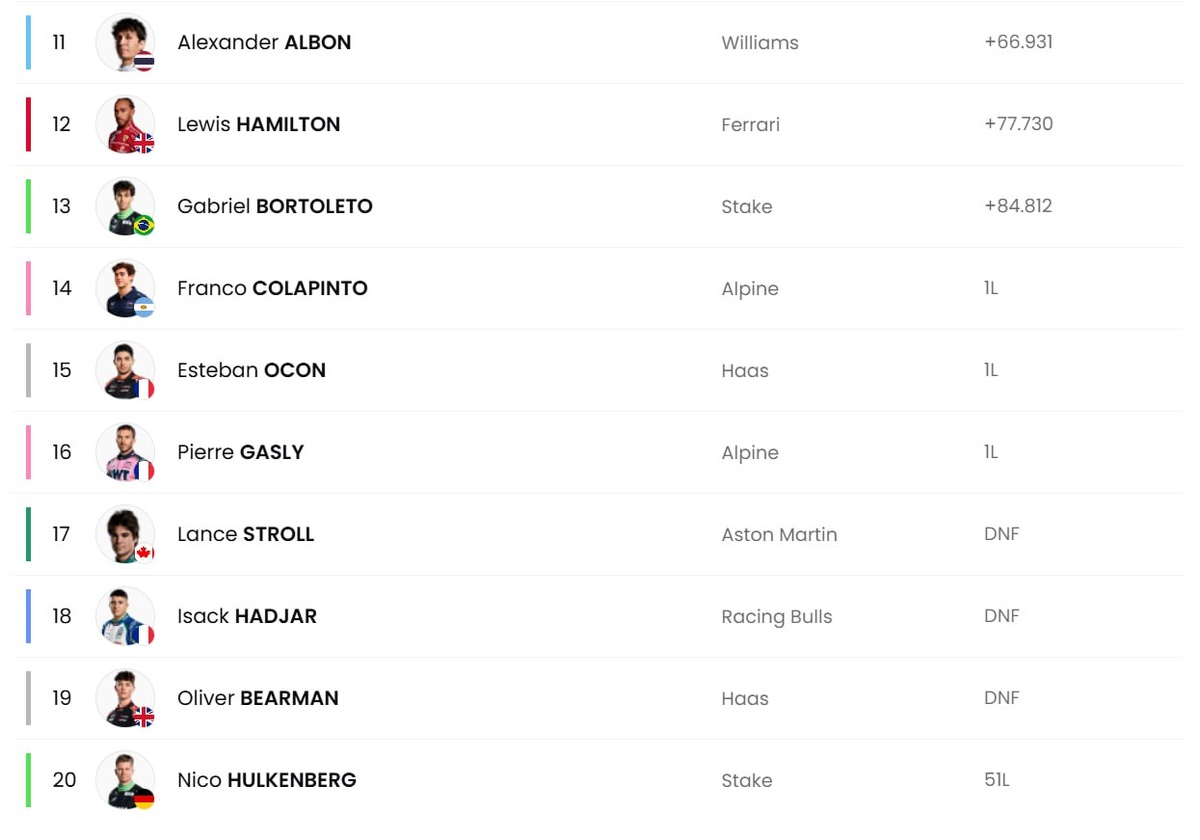
Task: Click Isack Hadjar's driver portrait
Action: (125, 617)
